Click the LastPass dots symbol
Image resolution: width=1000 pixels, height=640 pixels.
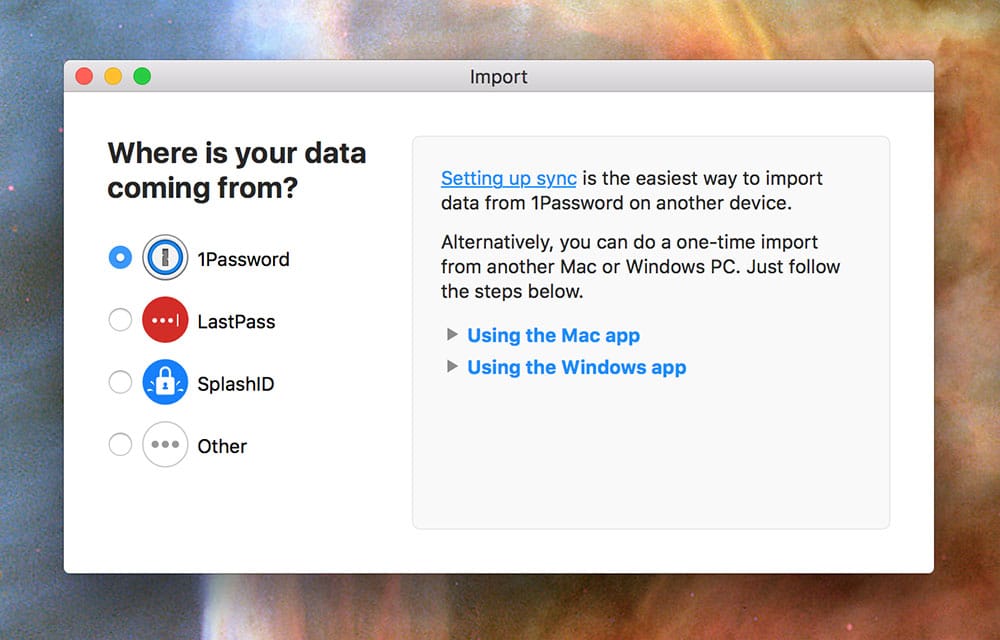[165, 320]
